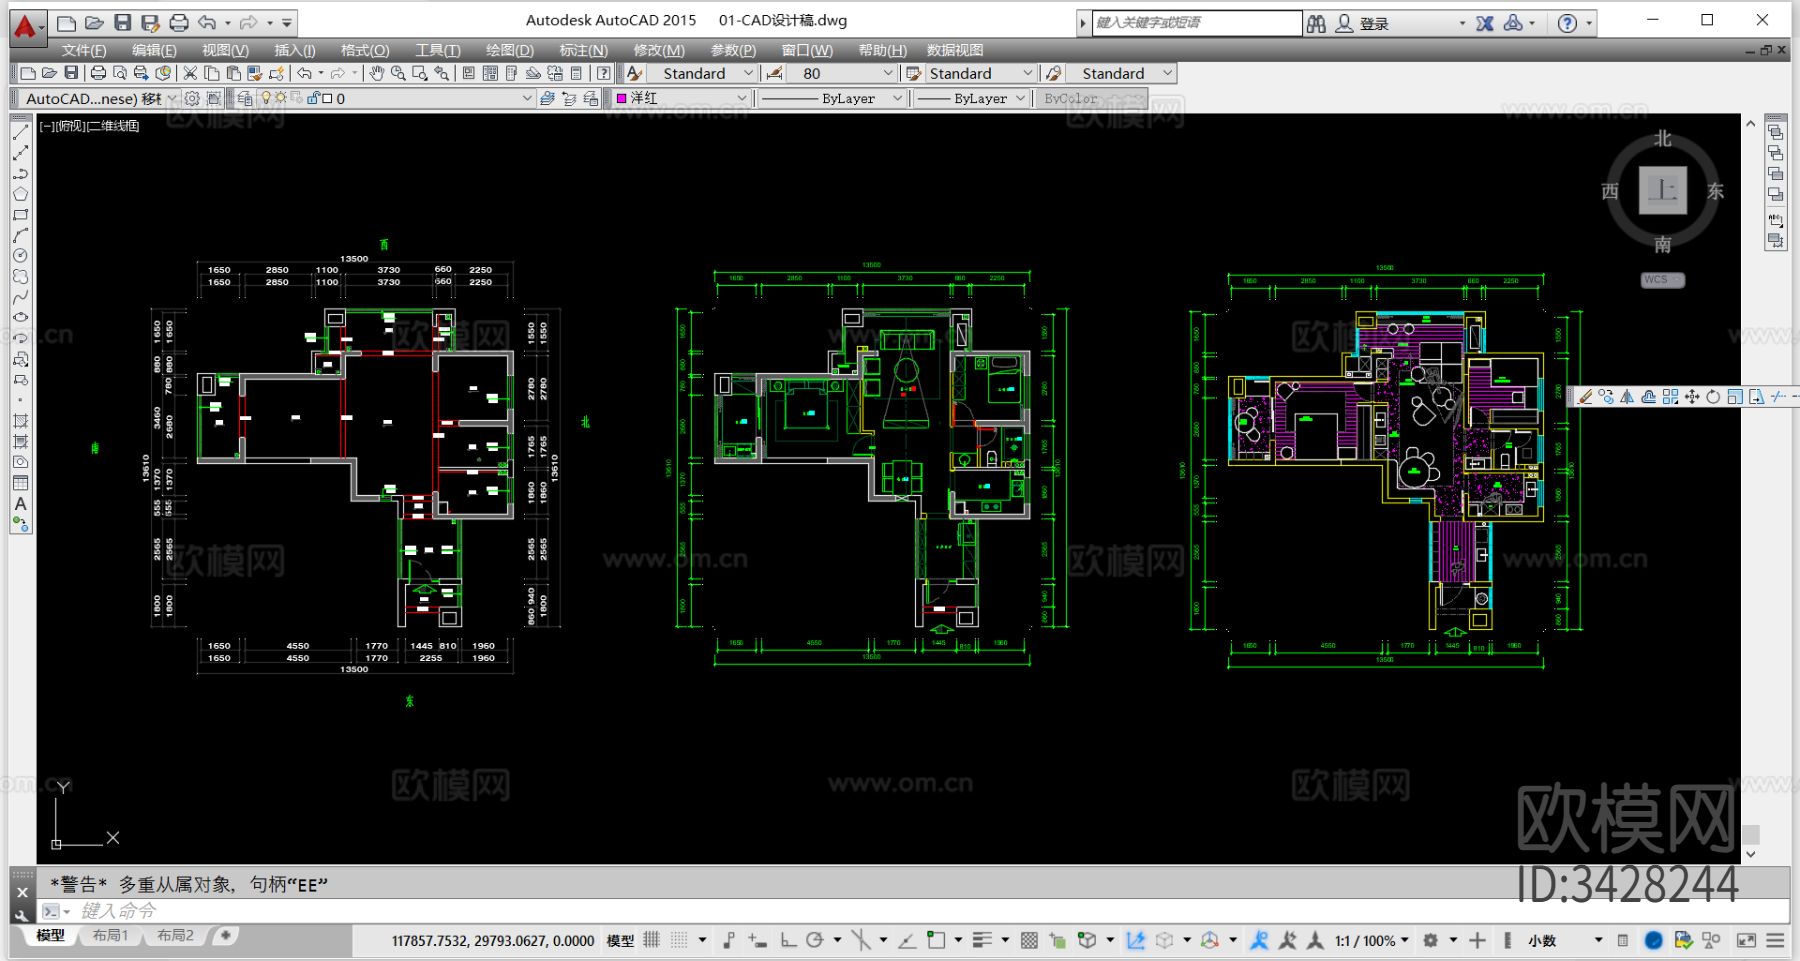Viewport: 1800px width, 961px height.
Task: Toggle transparency display in status bar
Action: click(x=1029, y=940)
